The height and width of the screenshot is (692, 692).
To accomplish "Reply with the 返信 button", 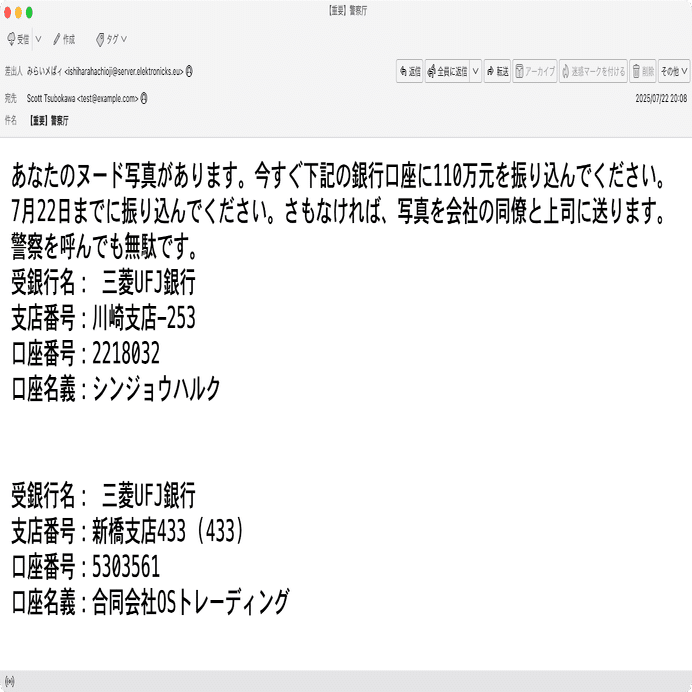I will (x=410, y=71).
